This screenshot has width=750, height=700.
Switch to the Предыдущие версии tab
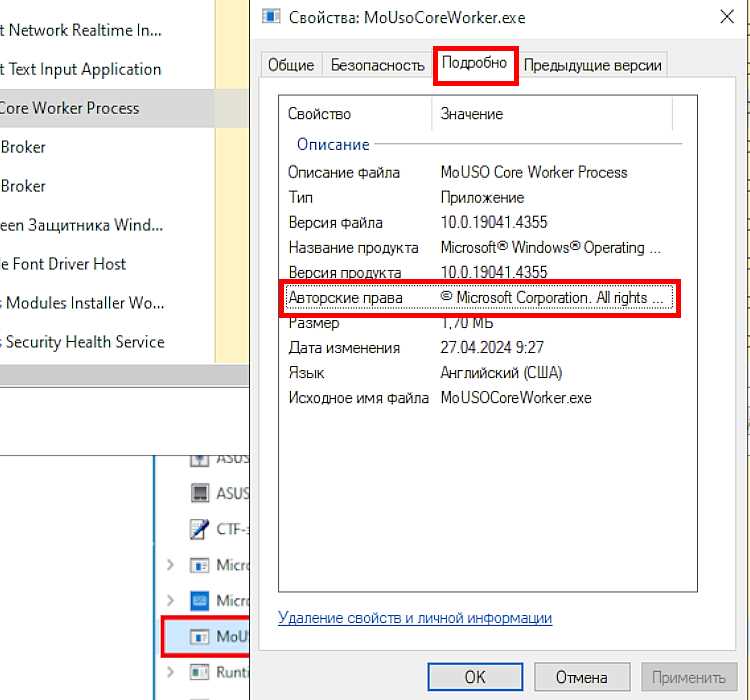pyautogui.click(x=593, y=65)
